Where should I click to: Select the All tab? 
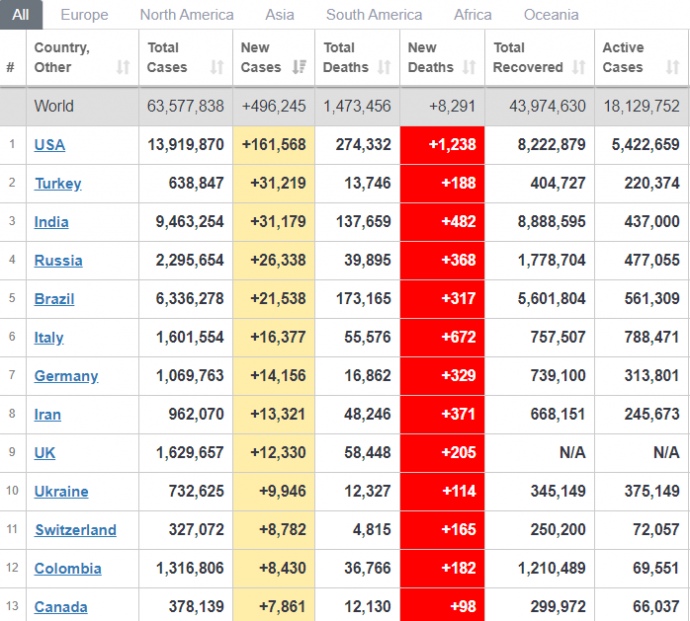pos(21,15)
